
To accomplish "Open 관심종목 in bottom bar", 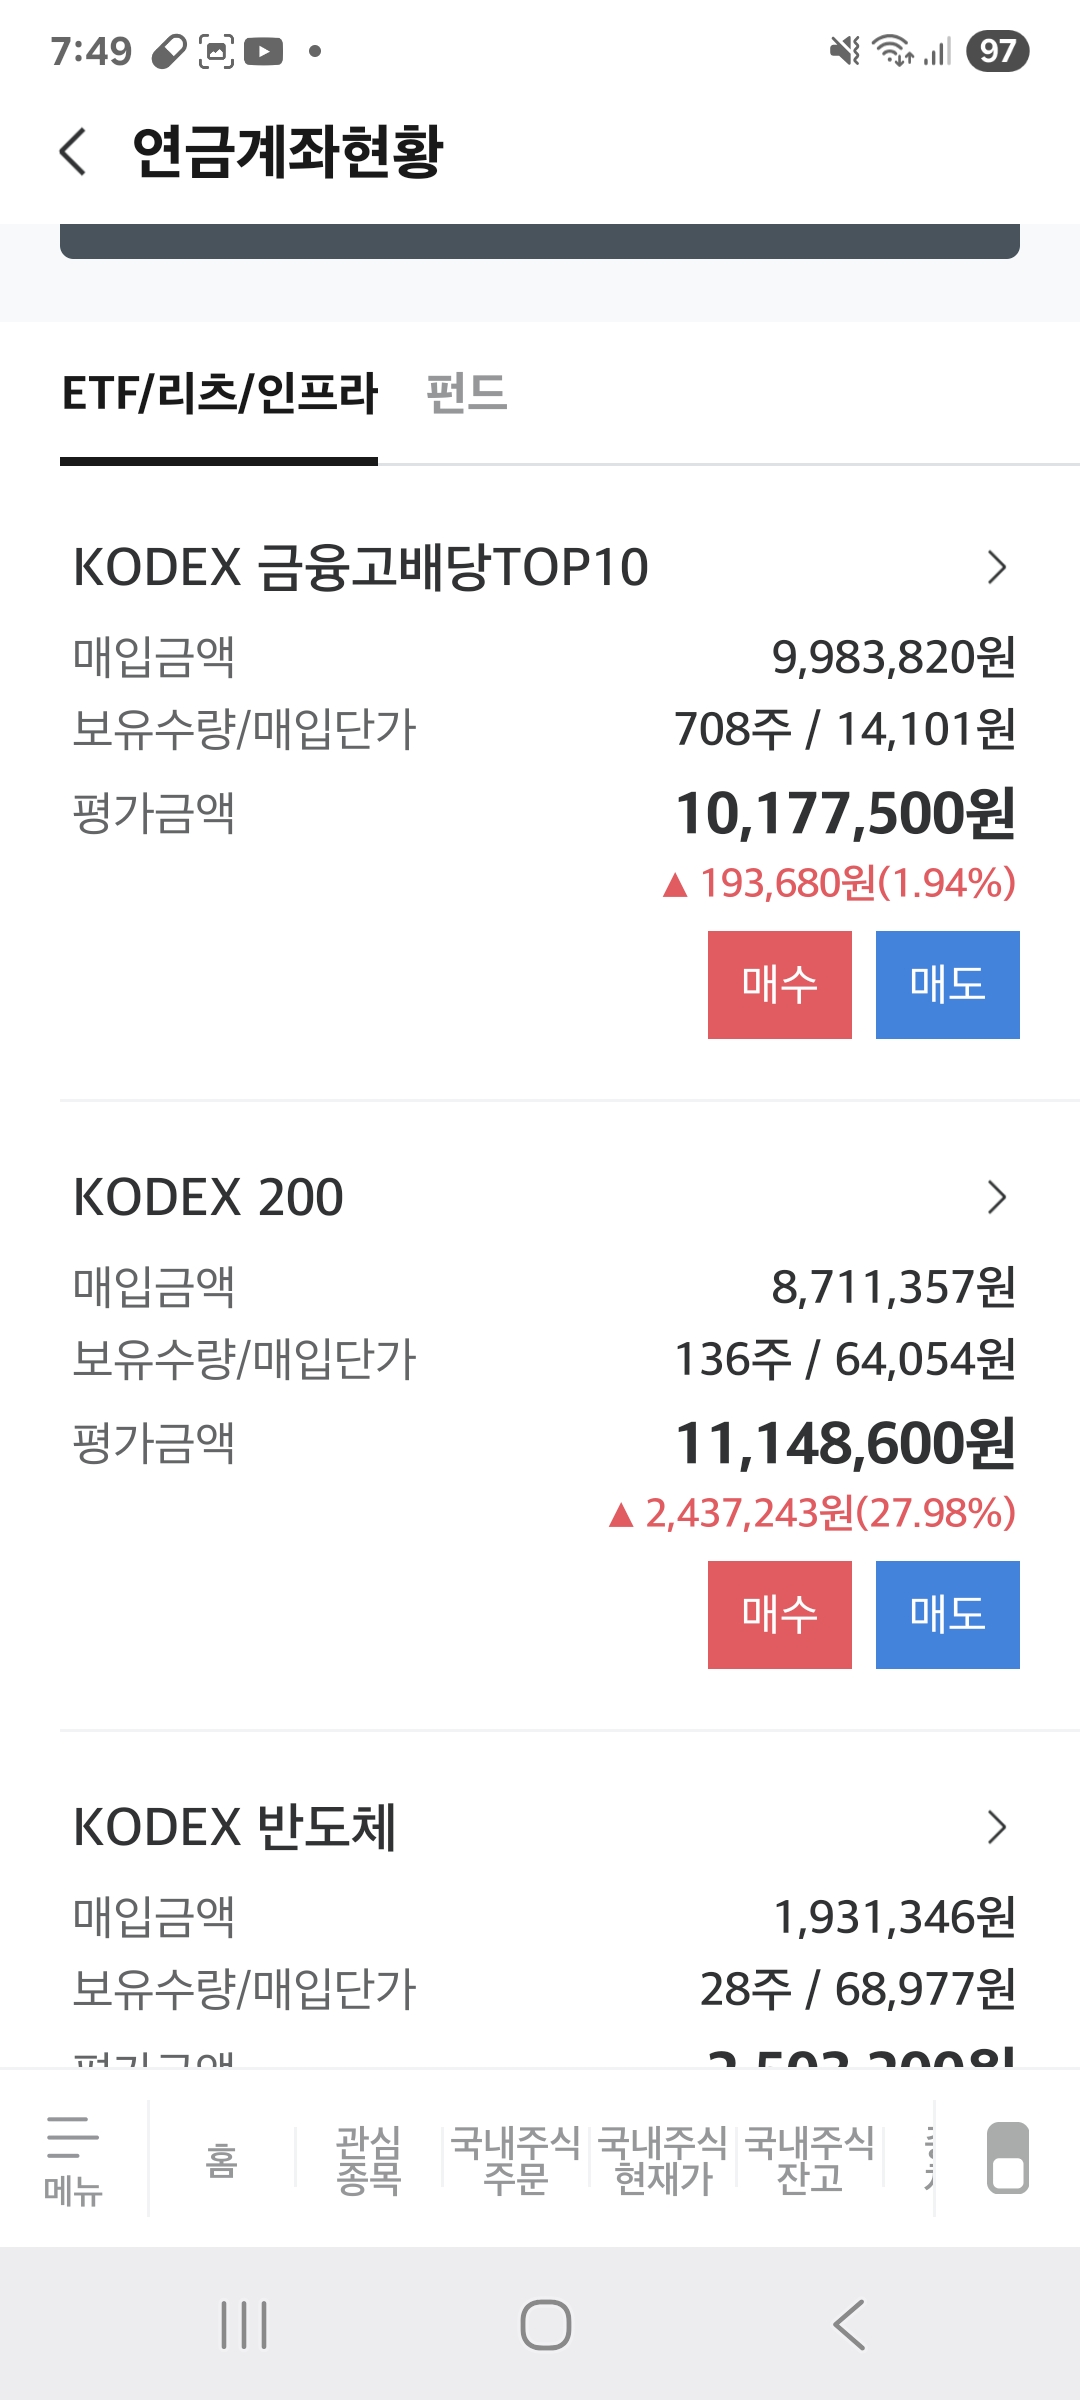I will [x=368, y=2160].
